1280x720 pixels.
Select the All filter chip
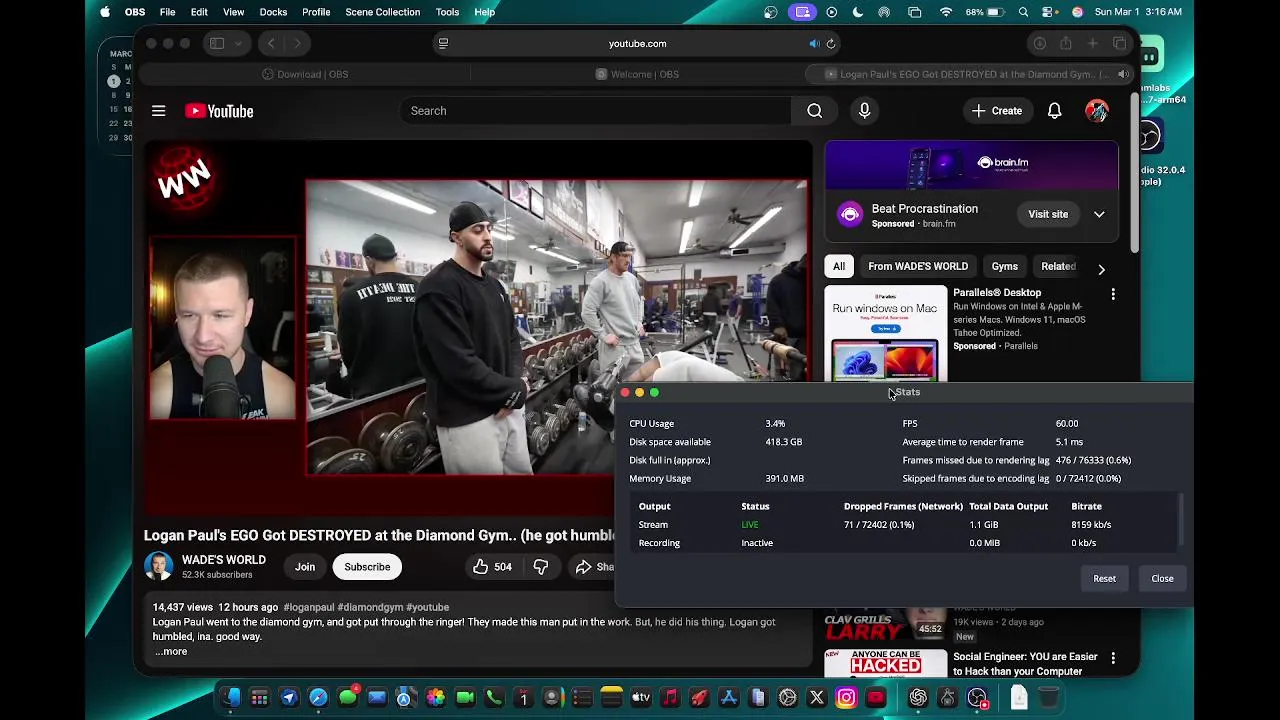pyautogui.click(x=839, y=266)
